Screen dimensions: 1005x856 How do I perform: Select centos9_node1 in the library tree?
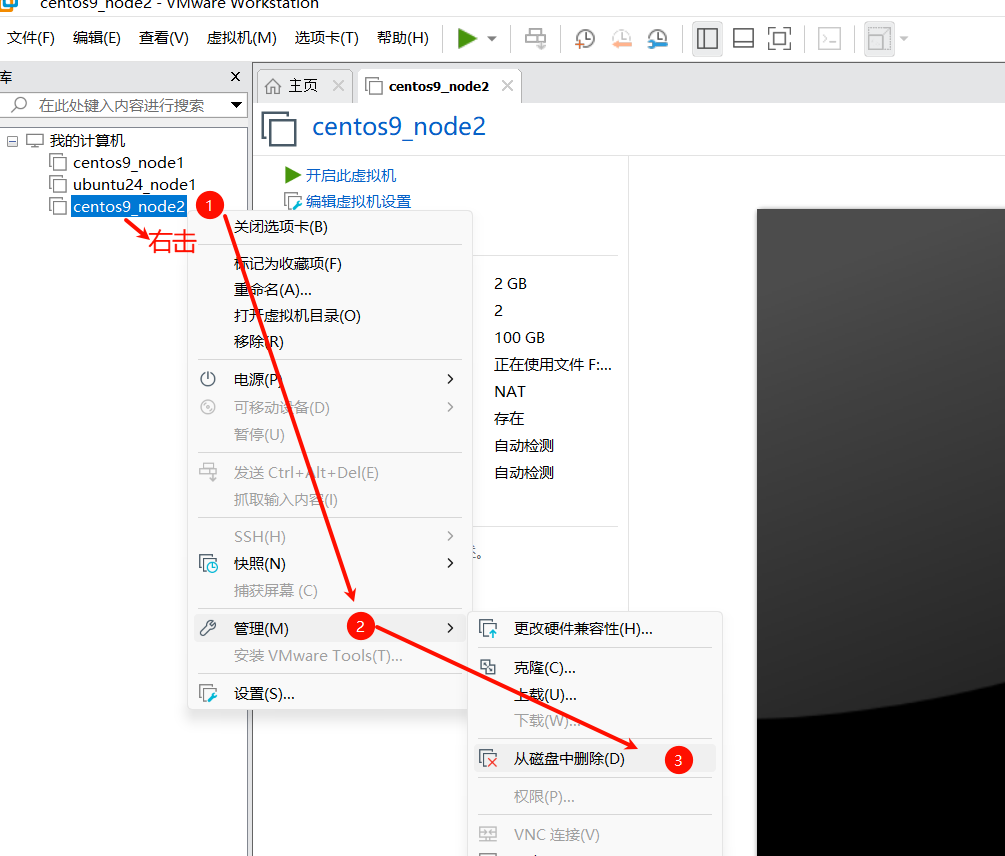tap(128, 163)
